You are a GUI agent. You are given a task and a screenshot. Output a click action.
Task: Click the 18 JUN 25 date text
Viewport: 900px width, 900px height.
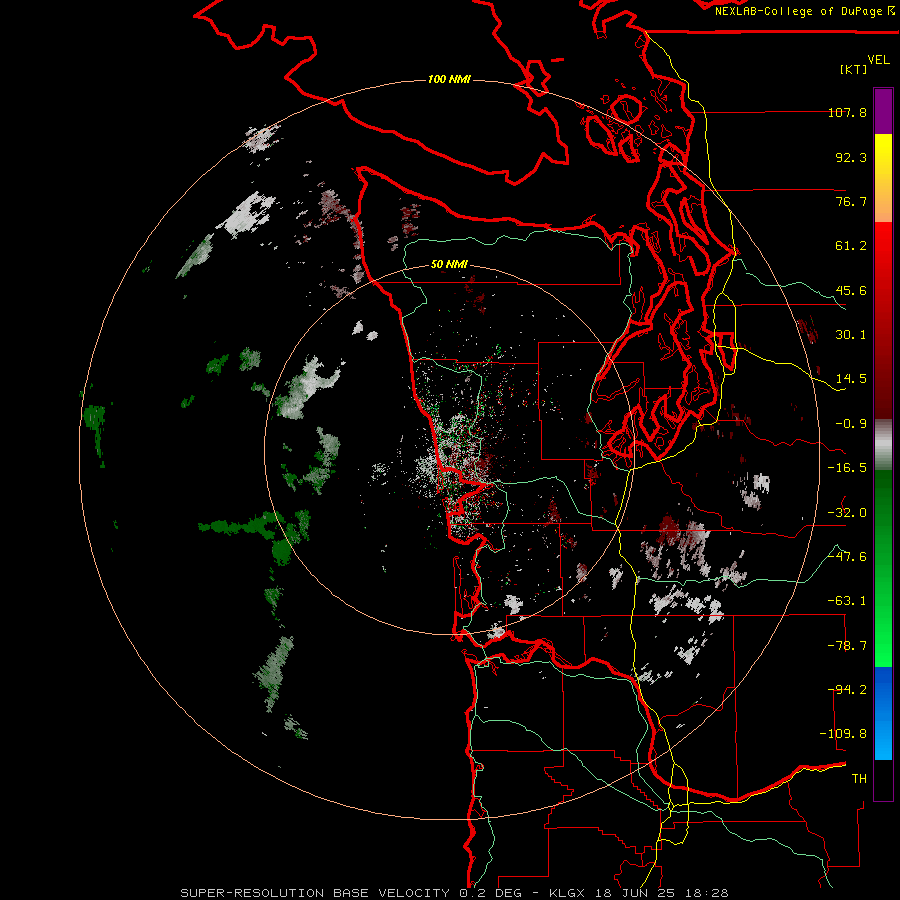point(637,893)
